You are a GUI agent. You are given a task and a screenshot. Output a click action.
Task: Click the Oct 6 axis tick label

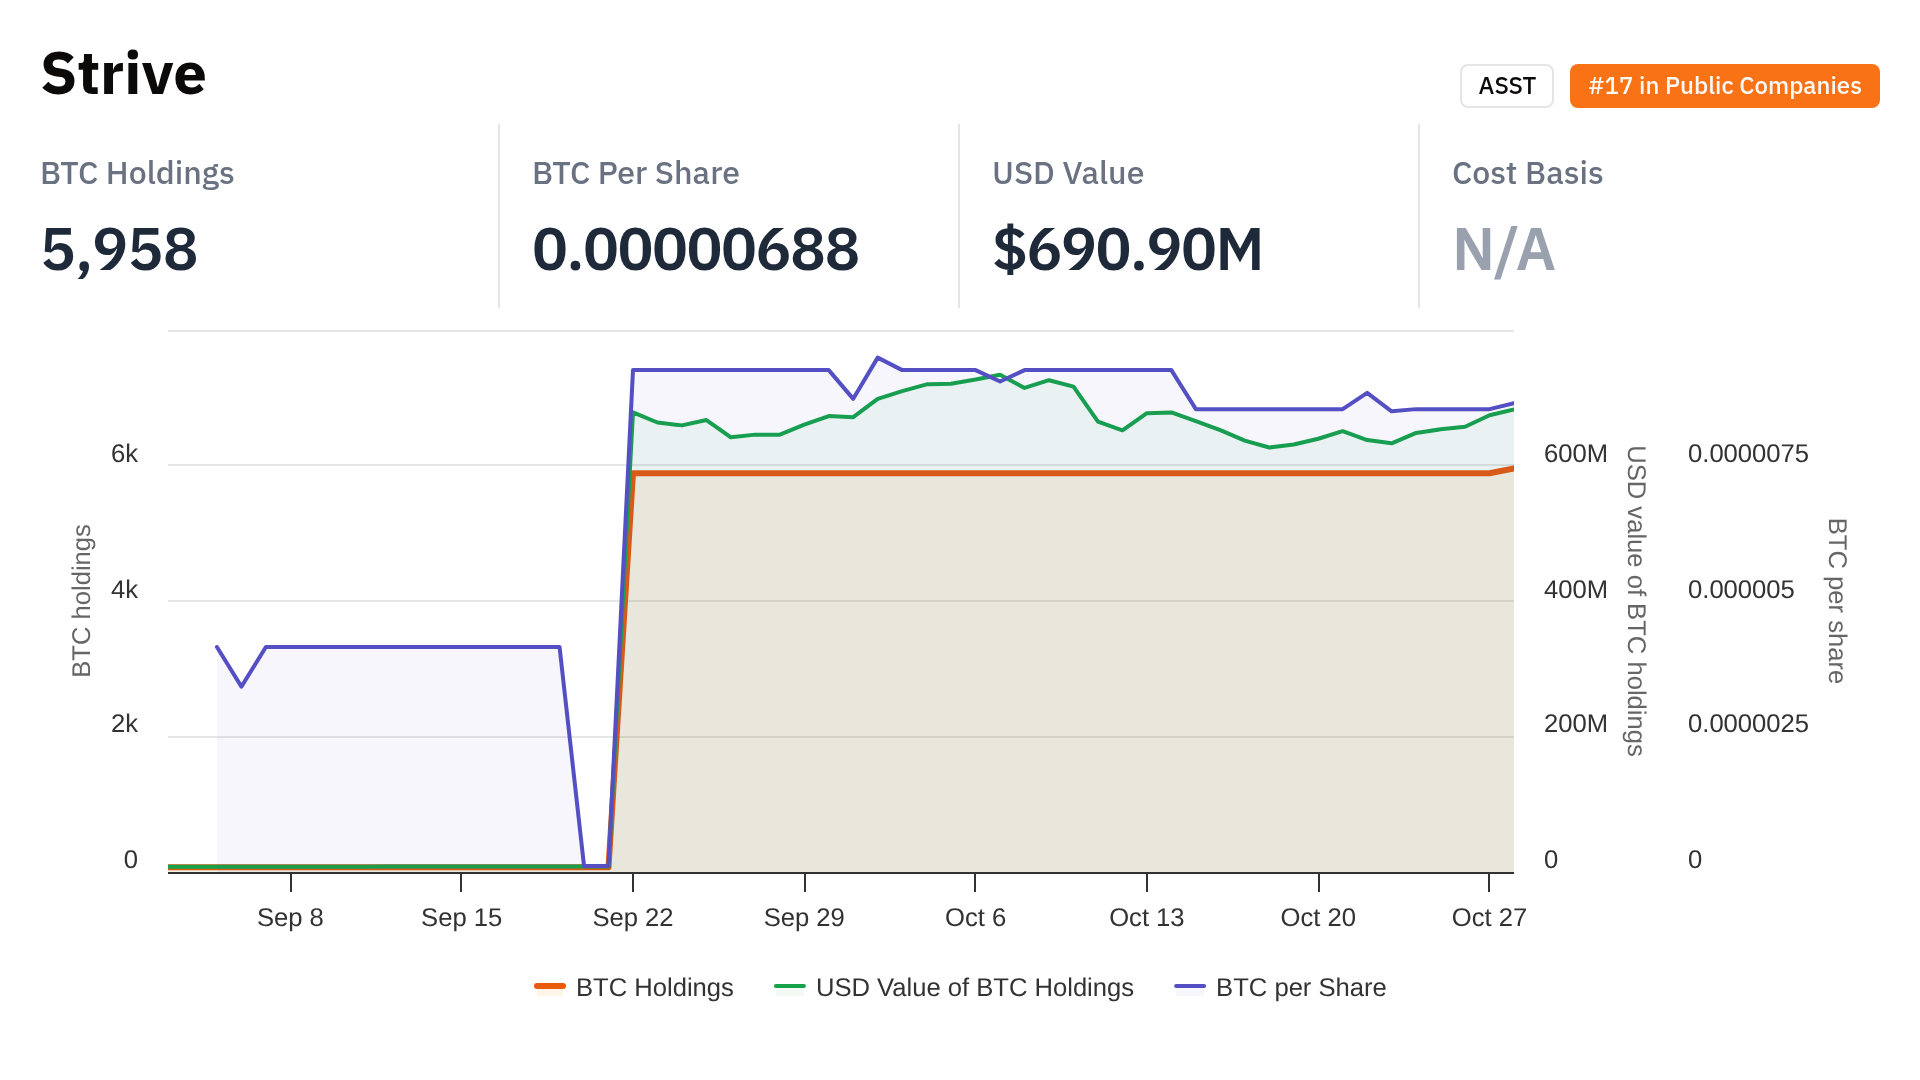975,918
